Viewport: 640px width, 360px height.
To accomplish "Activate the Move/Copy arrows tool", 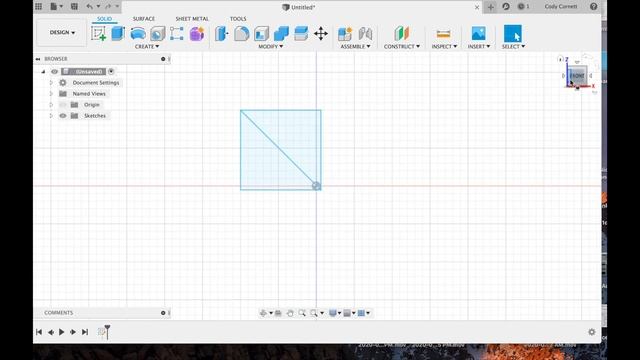I will coord(321,34).
